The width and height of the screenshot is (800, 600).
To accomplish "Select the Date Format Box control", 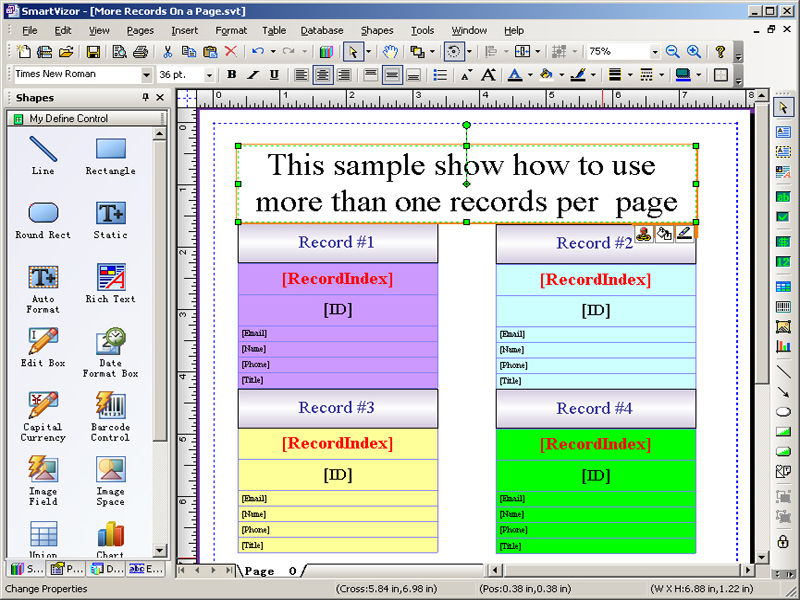I will [x=111, y=353].
